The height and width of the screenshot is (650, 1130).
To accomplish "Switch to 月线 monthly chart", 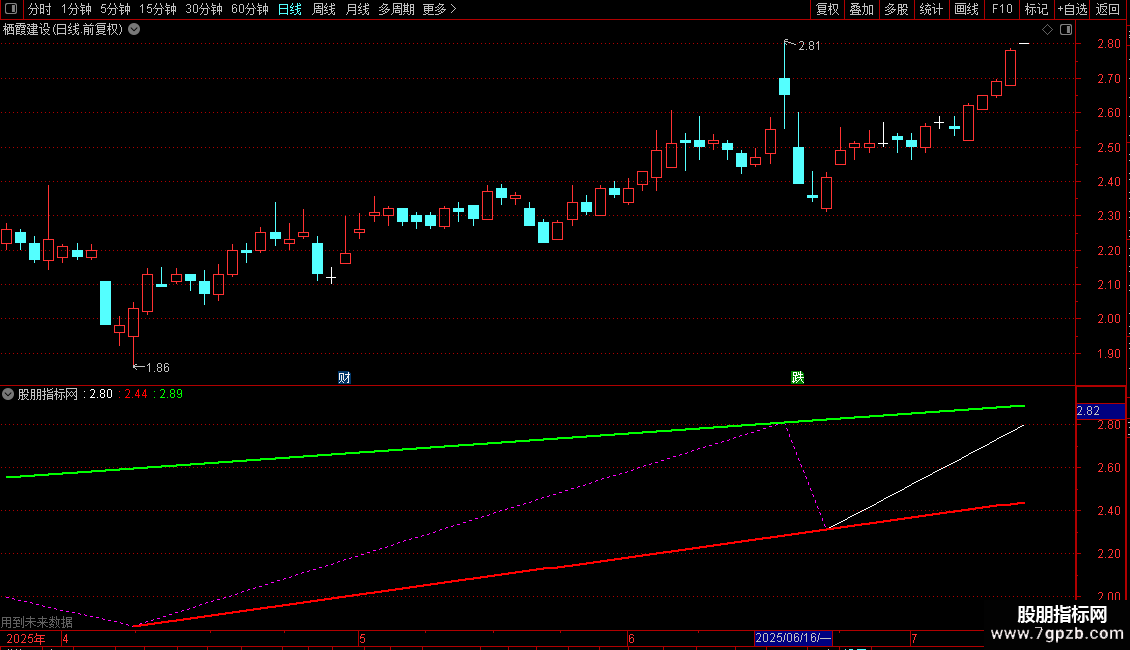I will 357,9.
